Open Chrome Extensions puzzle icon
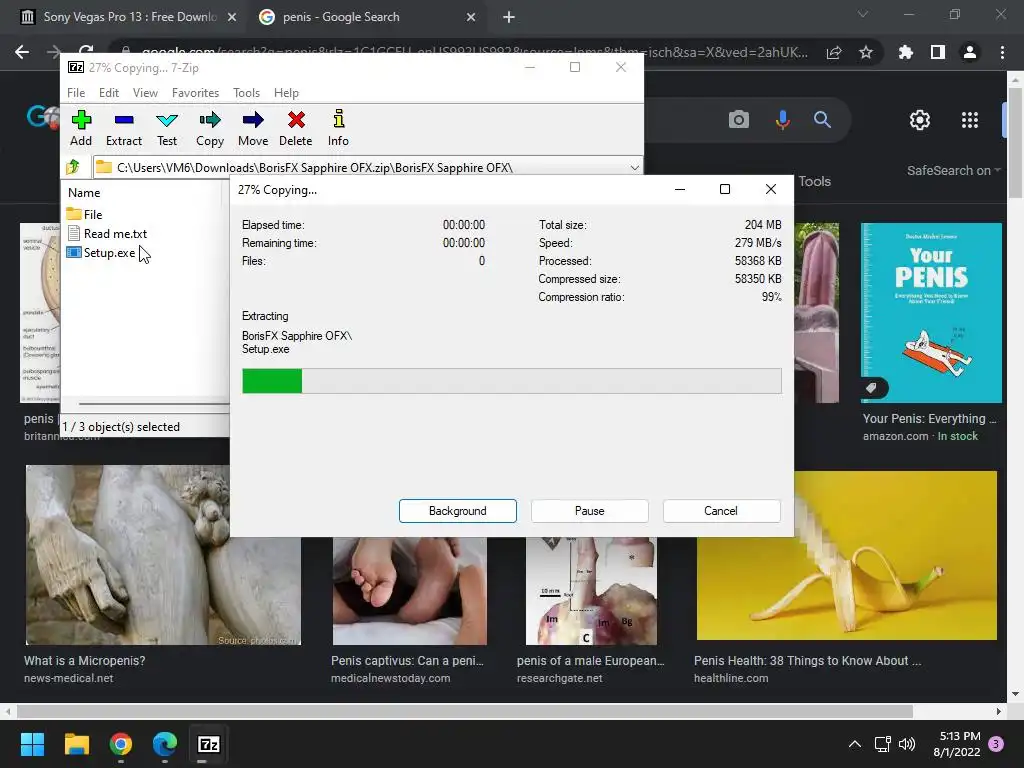This screenshot has height=768, width=1024. [x=906, y=52]
